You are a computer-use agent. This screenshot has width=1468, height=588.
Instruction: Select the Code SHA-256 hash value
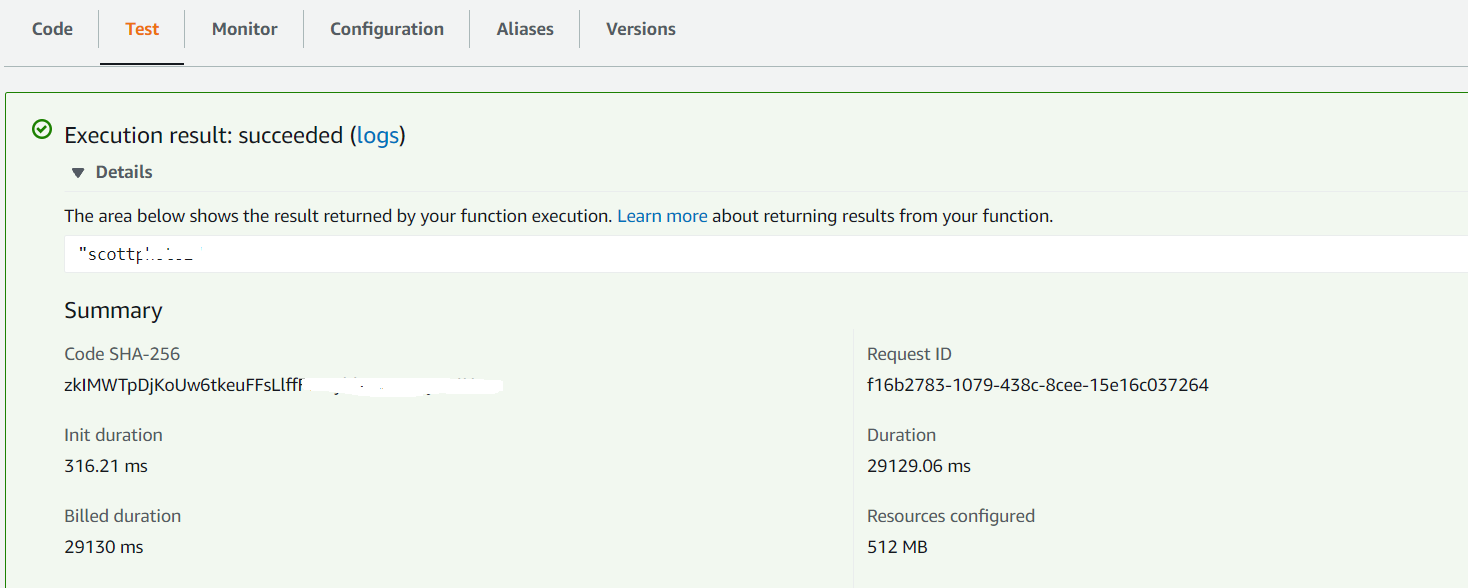283,385
